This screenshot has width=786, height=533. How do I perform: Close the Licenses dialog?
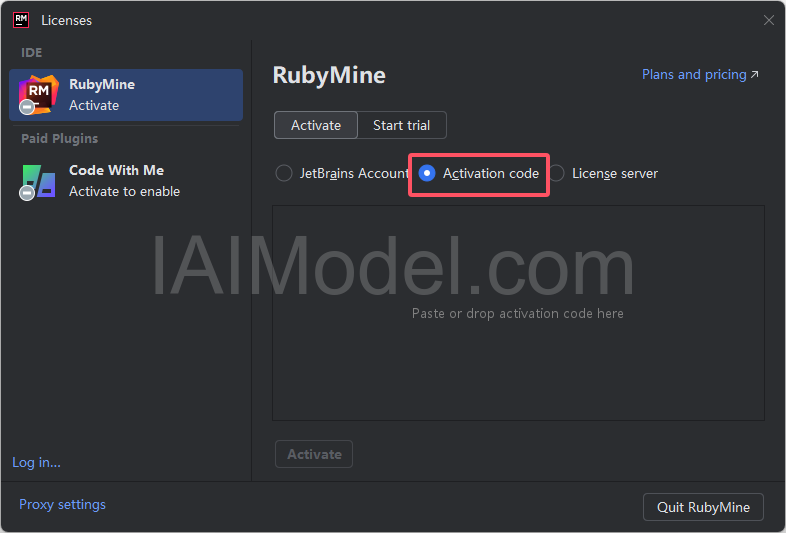pos(768,20)
